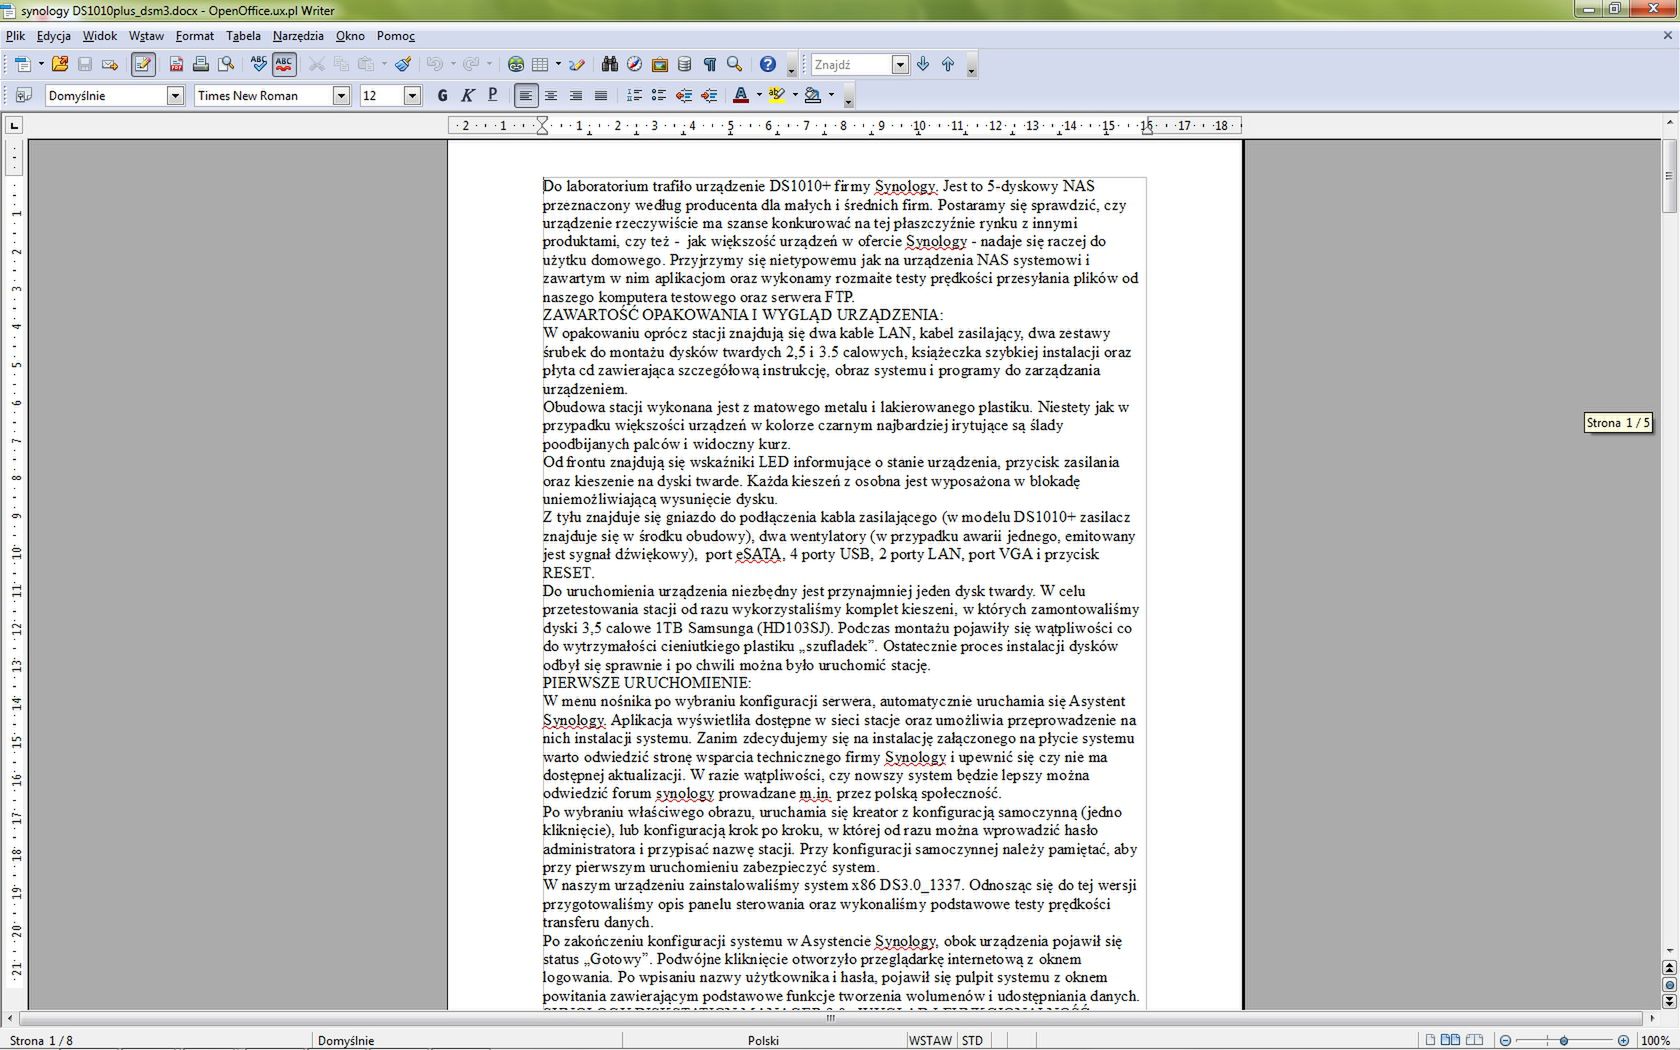This screenshot has height=1050, width=1680.
Task: Find next with the down arrow
Action: 923,64
